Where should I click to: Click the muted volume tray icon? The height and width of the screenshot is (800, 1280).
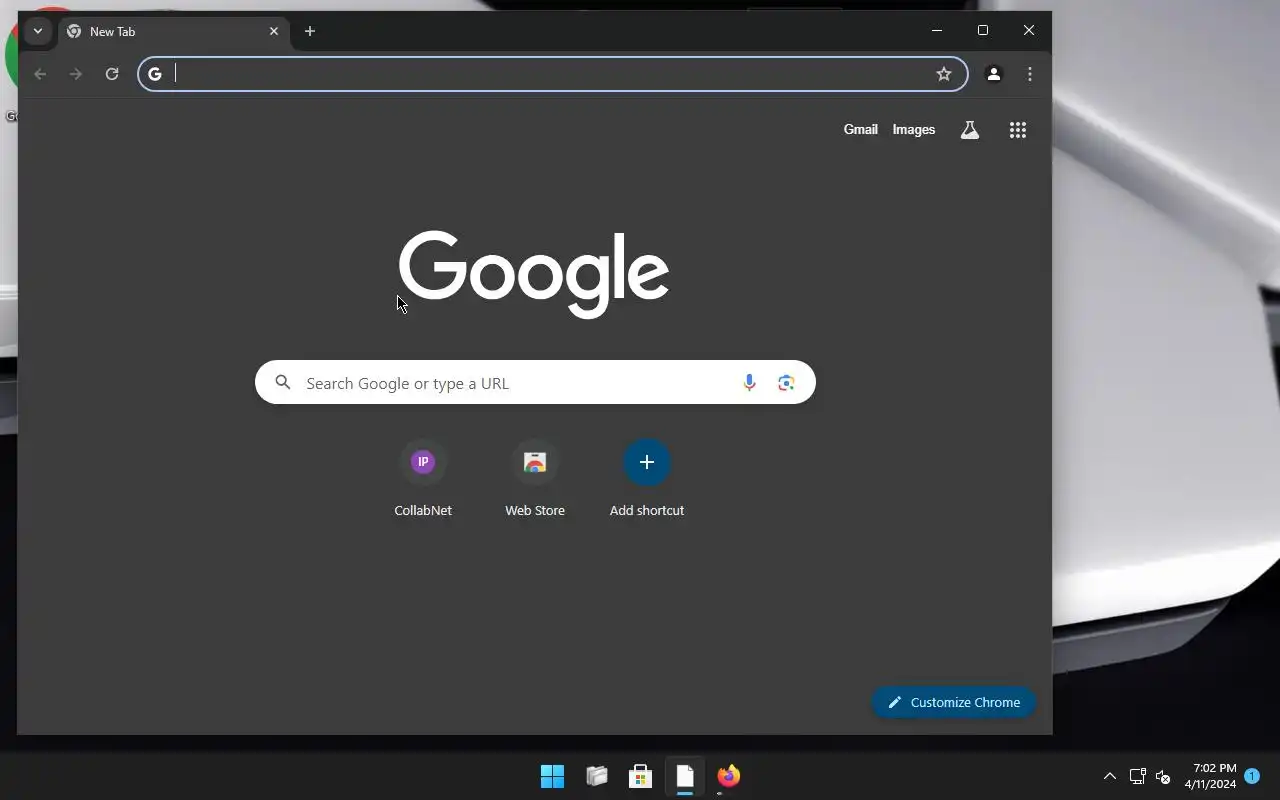pyautogui.click(x=1162, y=776)
